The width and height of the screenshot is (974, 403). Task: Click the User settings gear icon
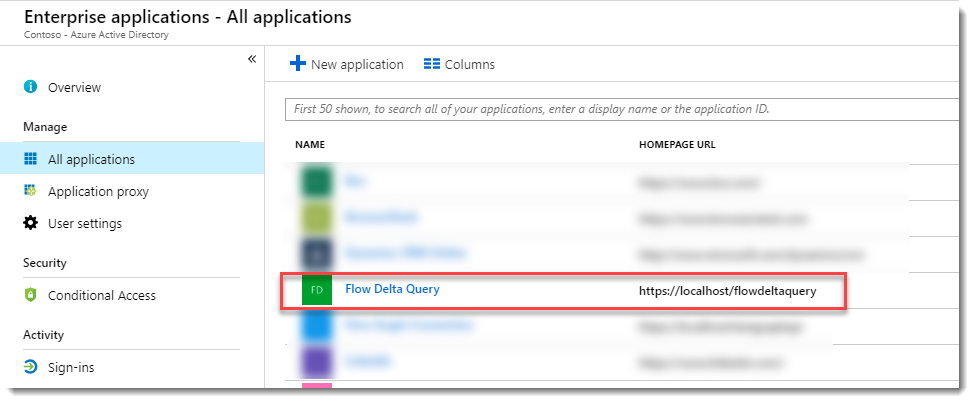30,223
